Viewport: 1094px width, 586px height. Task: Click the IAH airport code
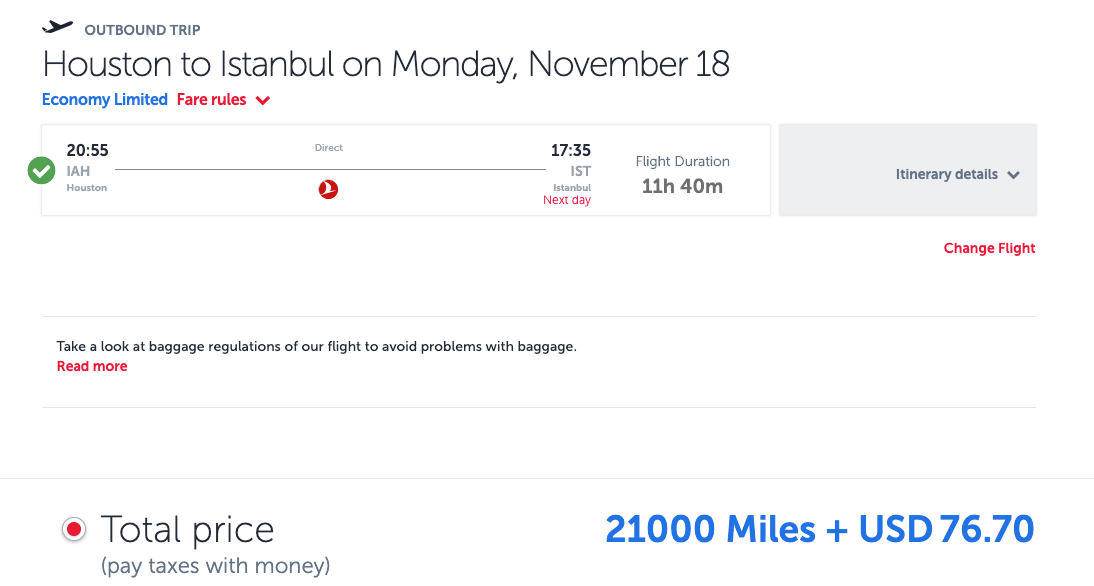[79, 172]
